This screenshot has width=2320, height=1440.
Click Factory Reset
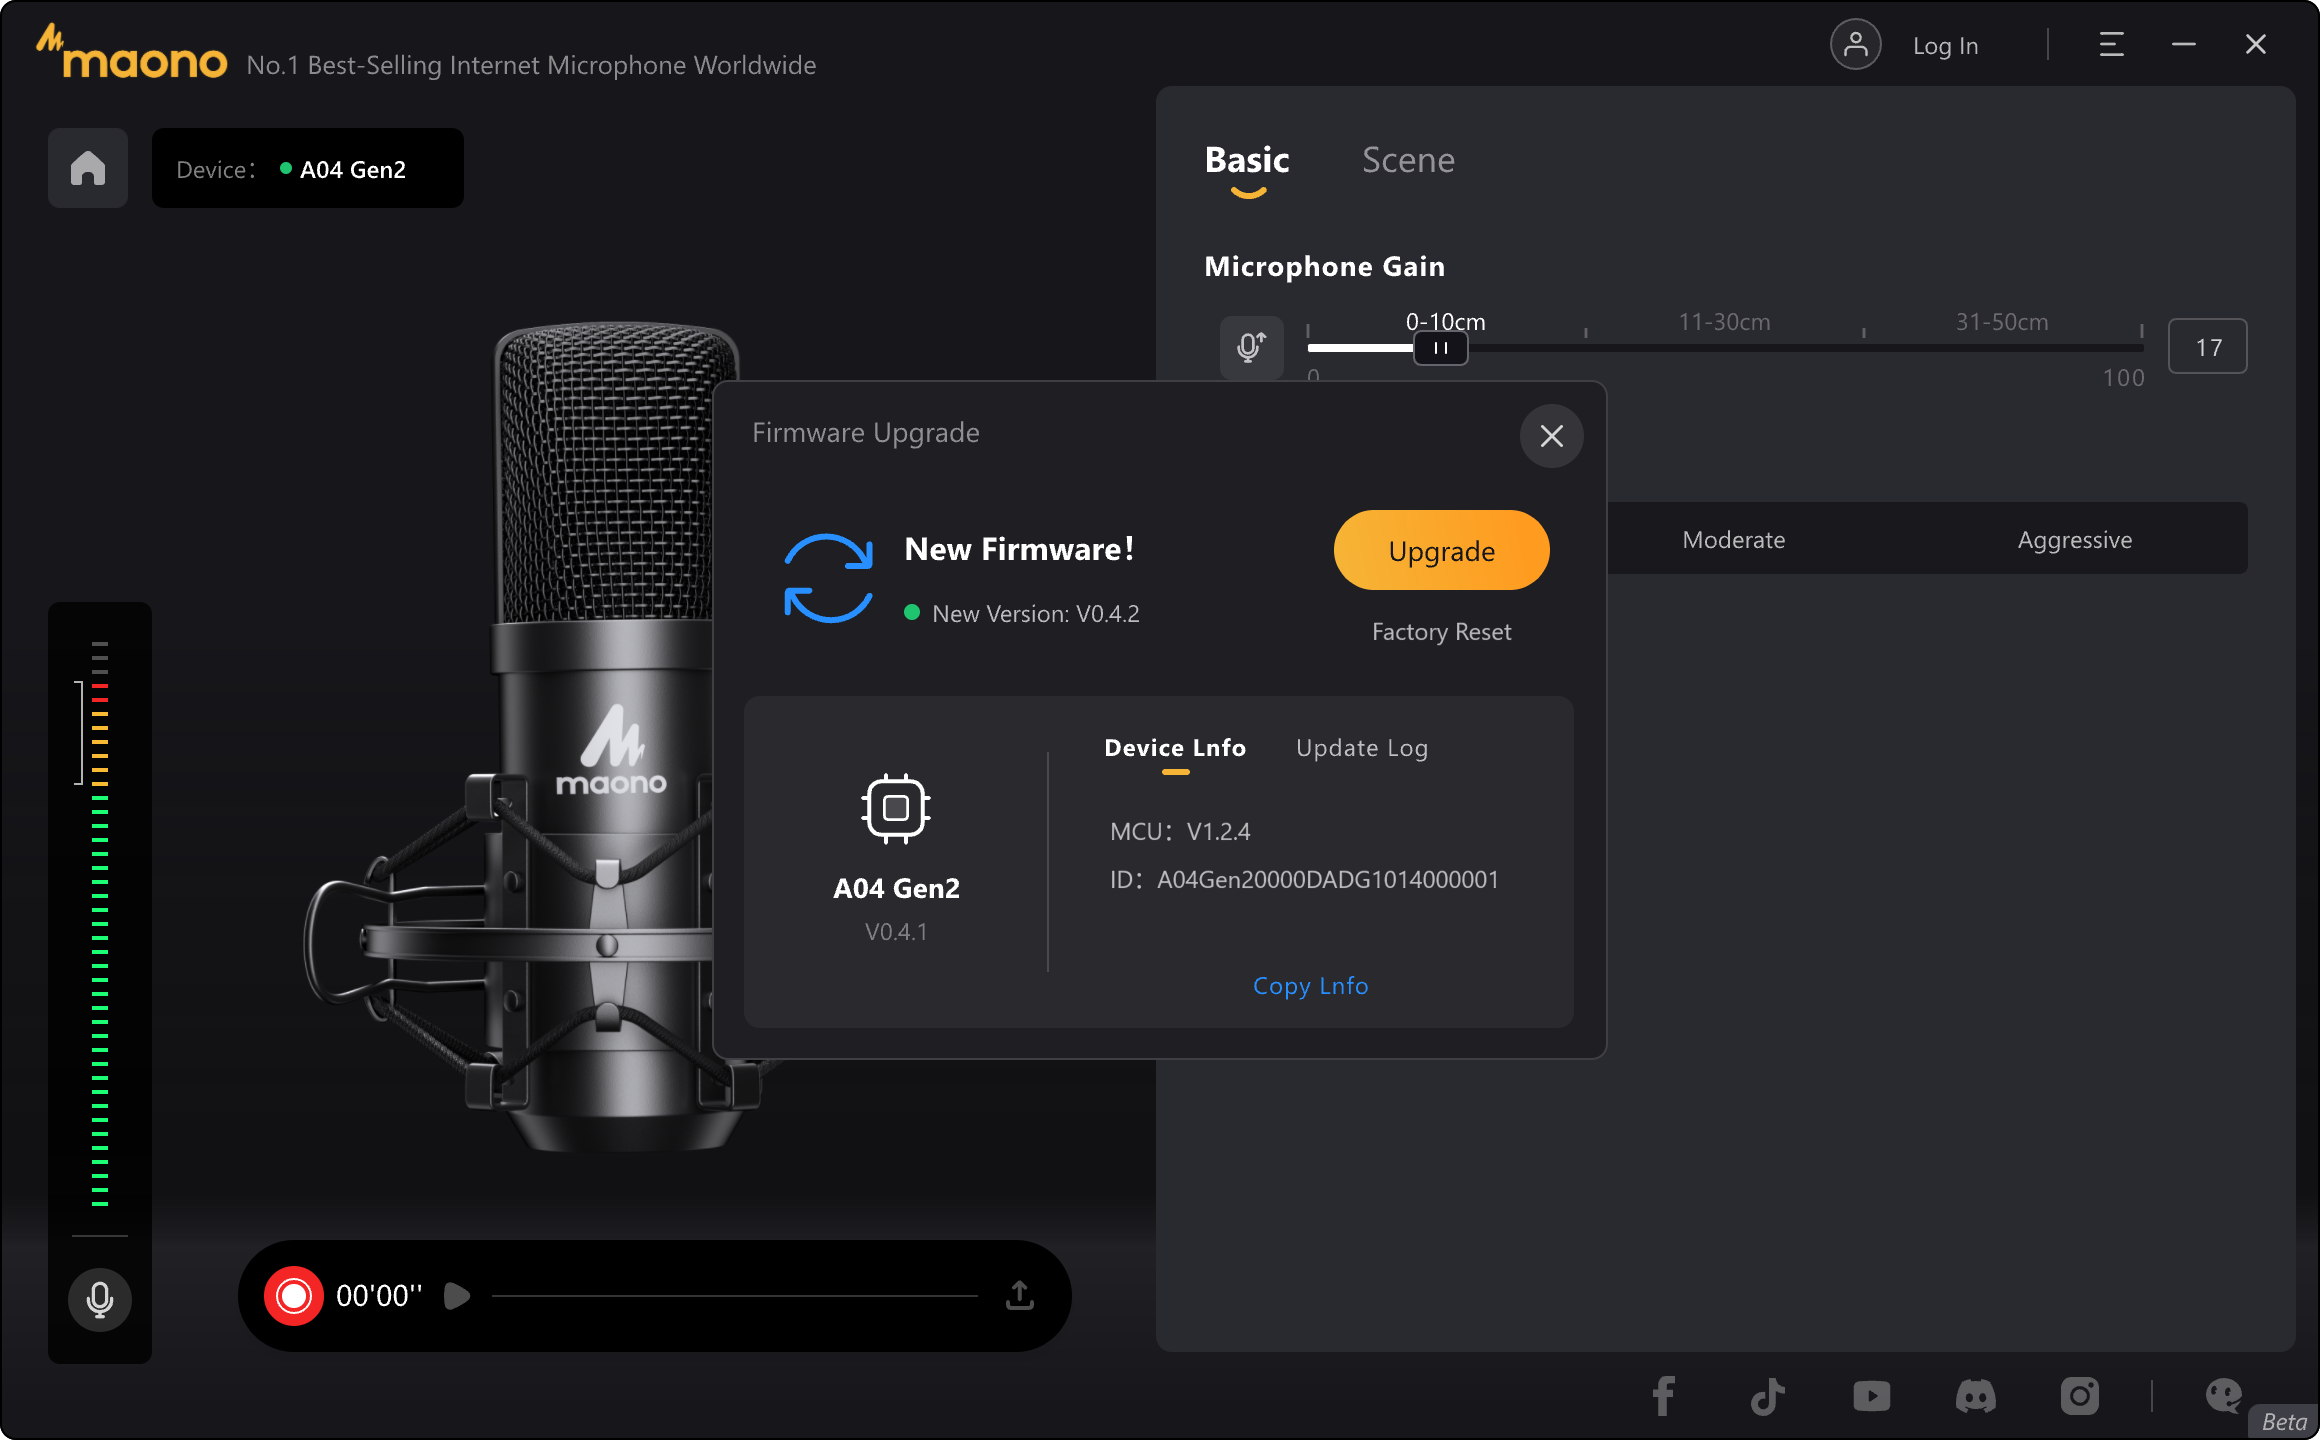[x=1441, y=632]
